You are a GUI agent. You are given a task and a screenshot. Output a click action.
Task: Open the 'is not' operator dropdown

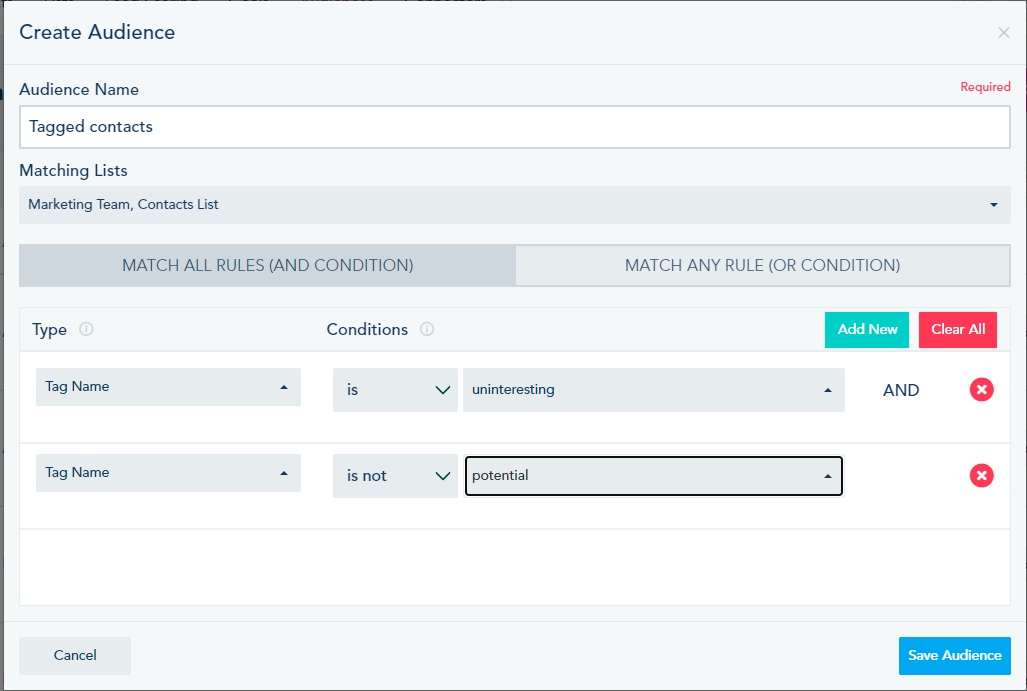(x=395, y=476)
